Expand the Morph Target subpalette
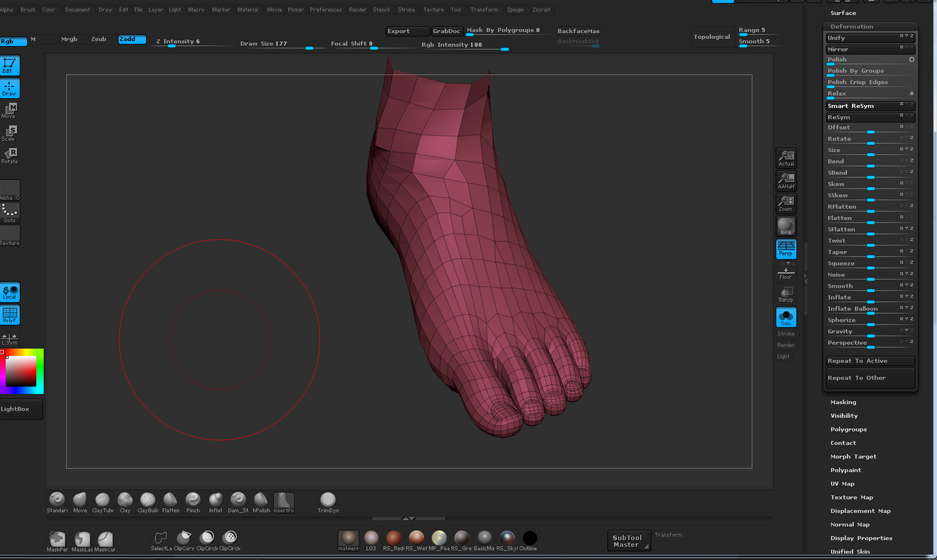The width and height of the screenshot is (937, 560). click(x=853, y=457)
